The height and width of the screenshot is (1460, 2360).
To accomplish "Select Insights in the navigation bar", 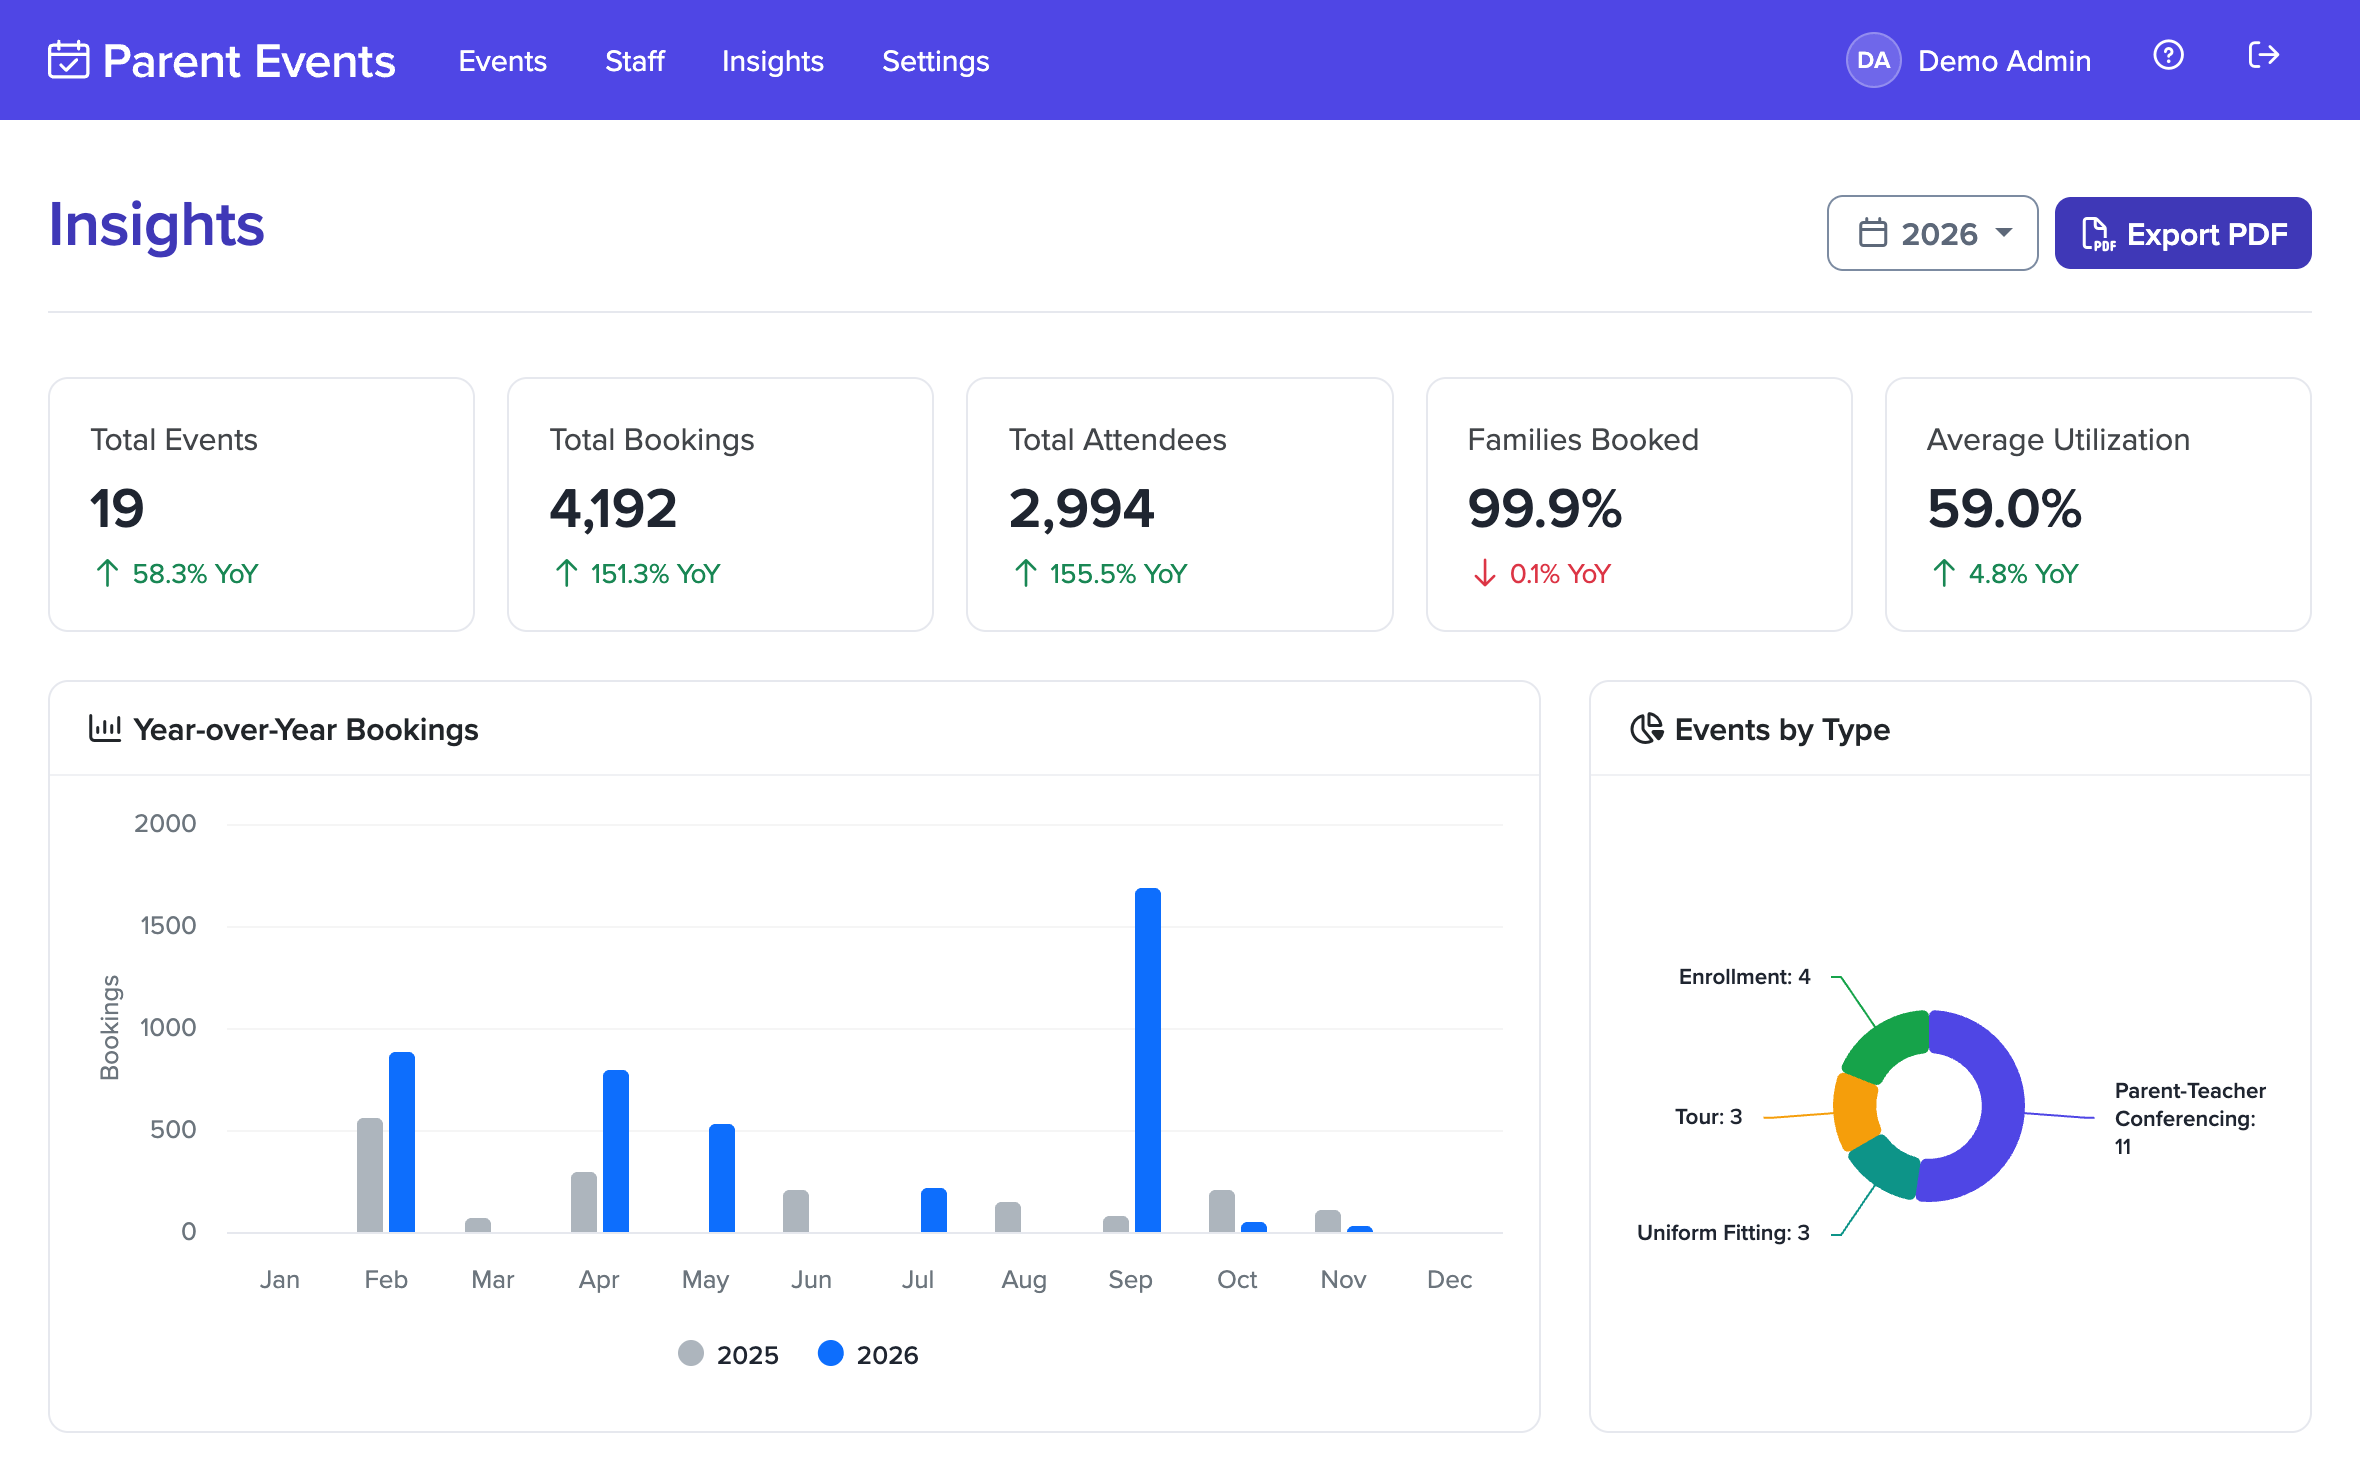I will pyautogui.click(x=773, y=61).
